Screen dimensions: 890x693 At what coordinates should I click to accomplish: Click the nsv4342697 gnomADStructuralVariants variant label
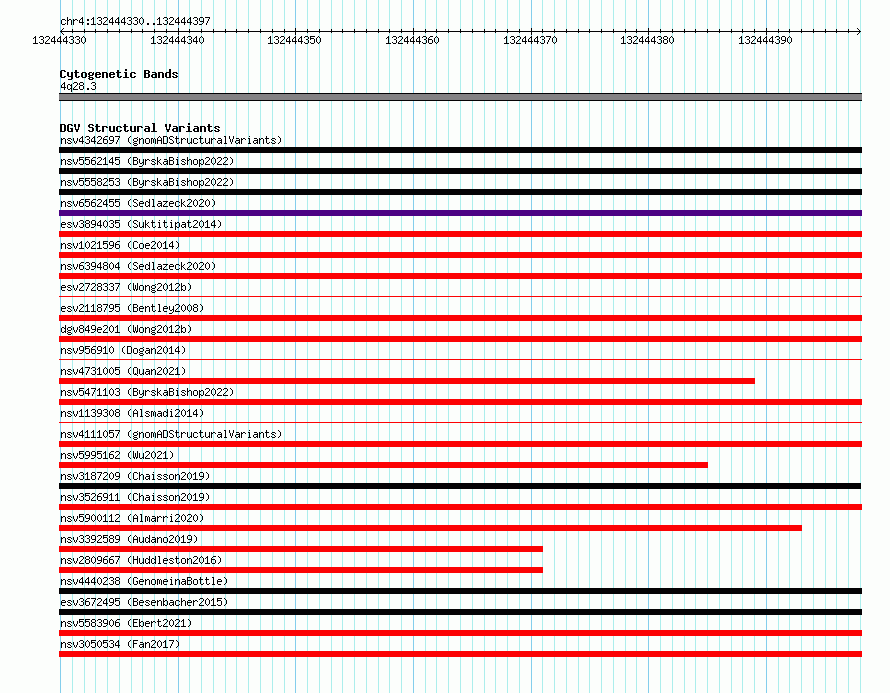(171, 140)
